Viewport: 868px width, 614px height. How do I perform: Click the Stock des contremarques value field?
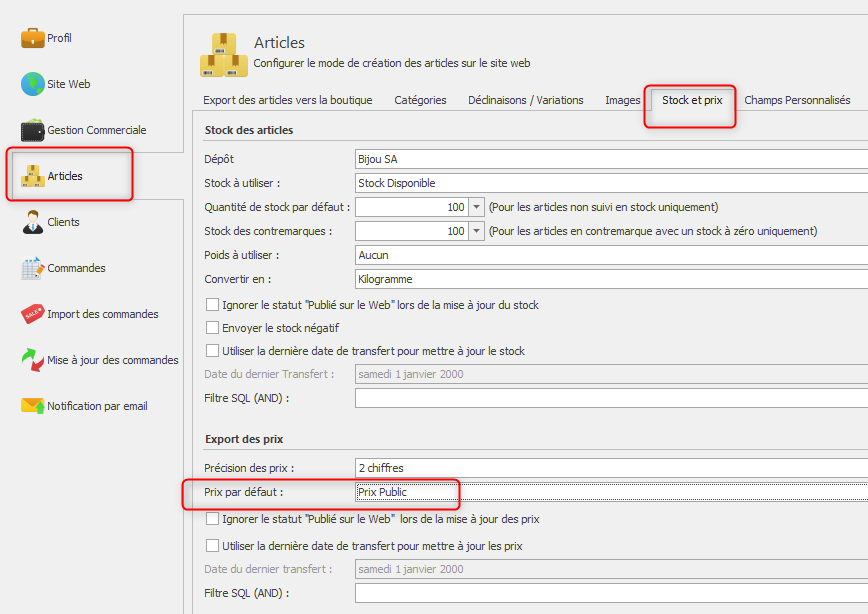pos(412,231)
